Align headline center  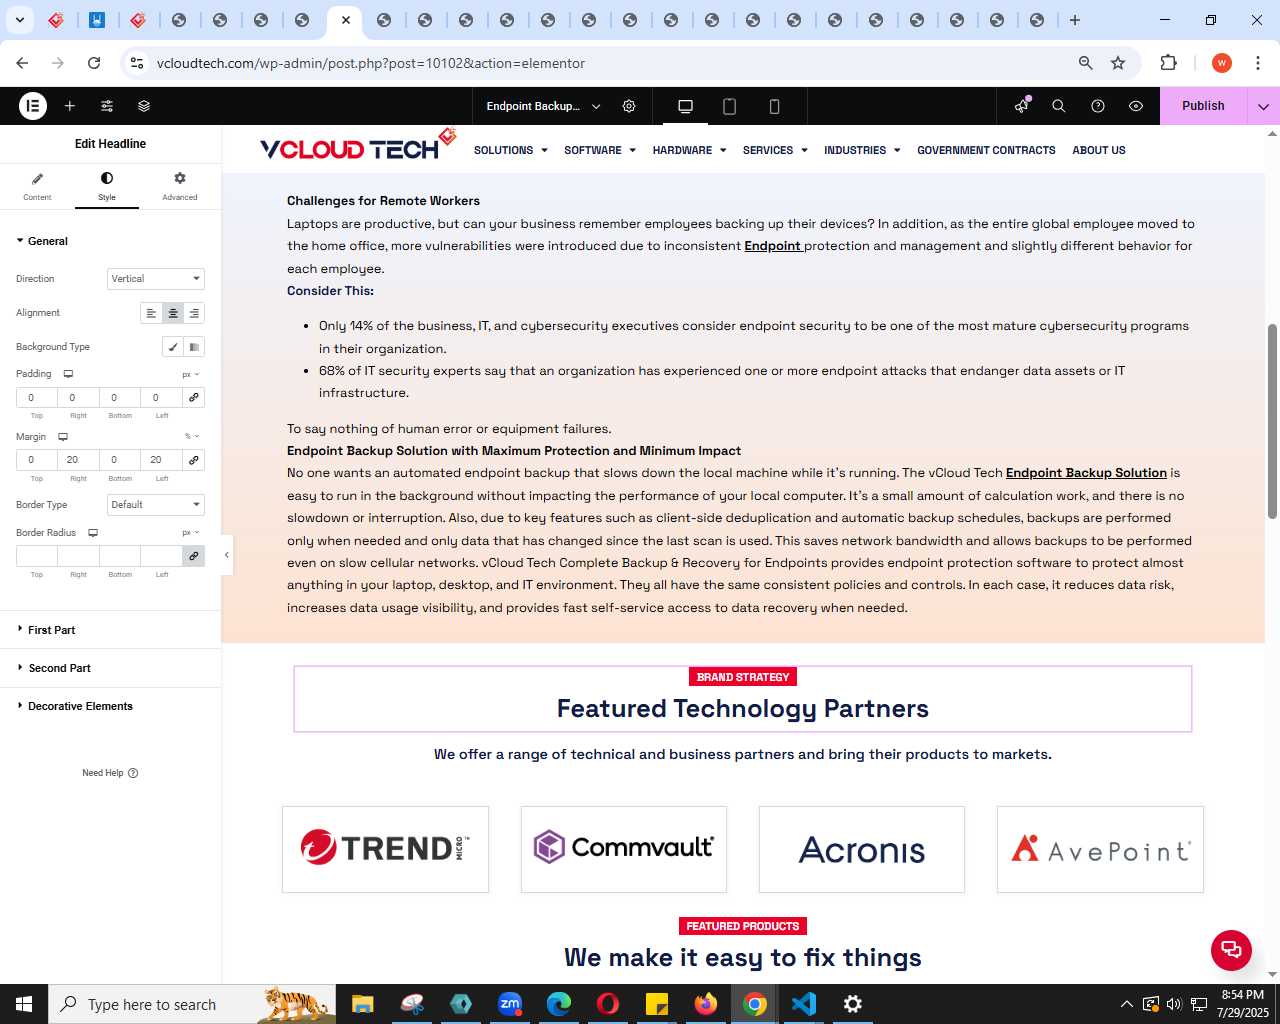[173, 313]
